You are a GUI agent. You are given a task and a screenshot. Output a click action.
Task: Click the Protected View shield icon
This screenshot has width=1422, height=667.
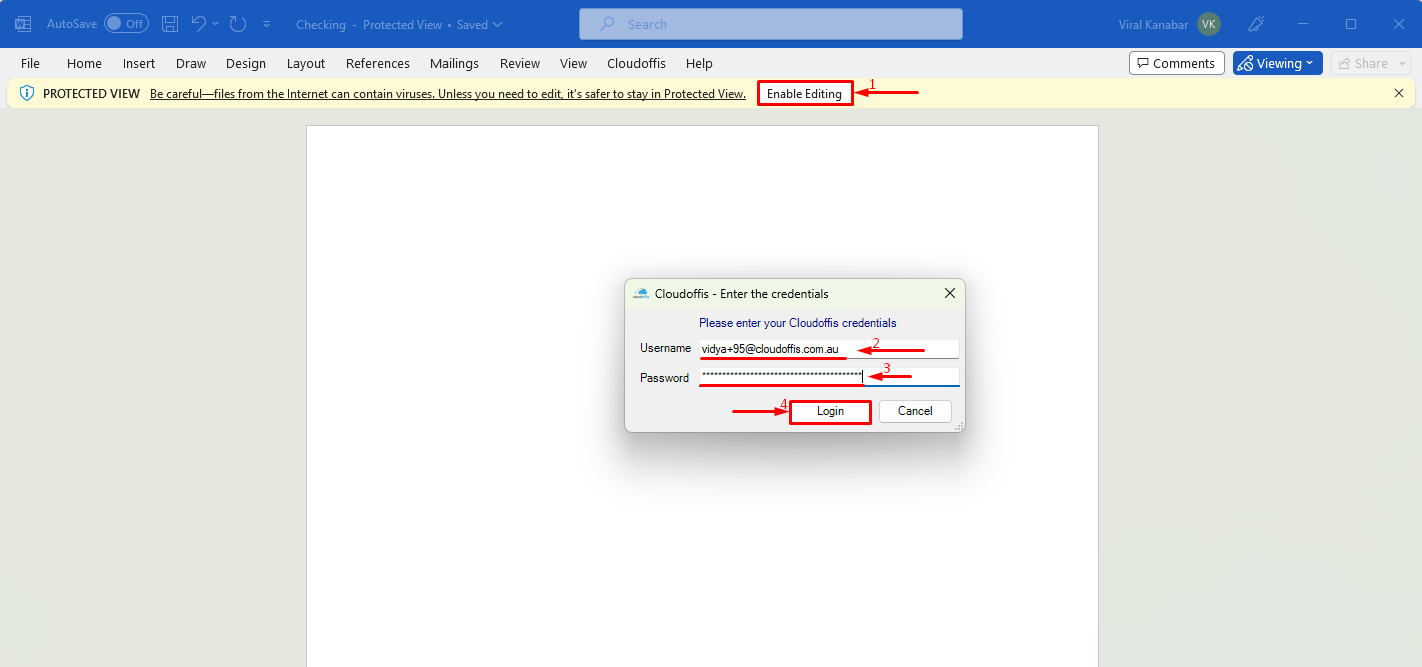click(x=27, y=93)
